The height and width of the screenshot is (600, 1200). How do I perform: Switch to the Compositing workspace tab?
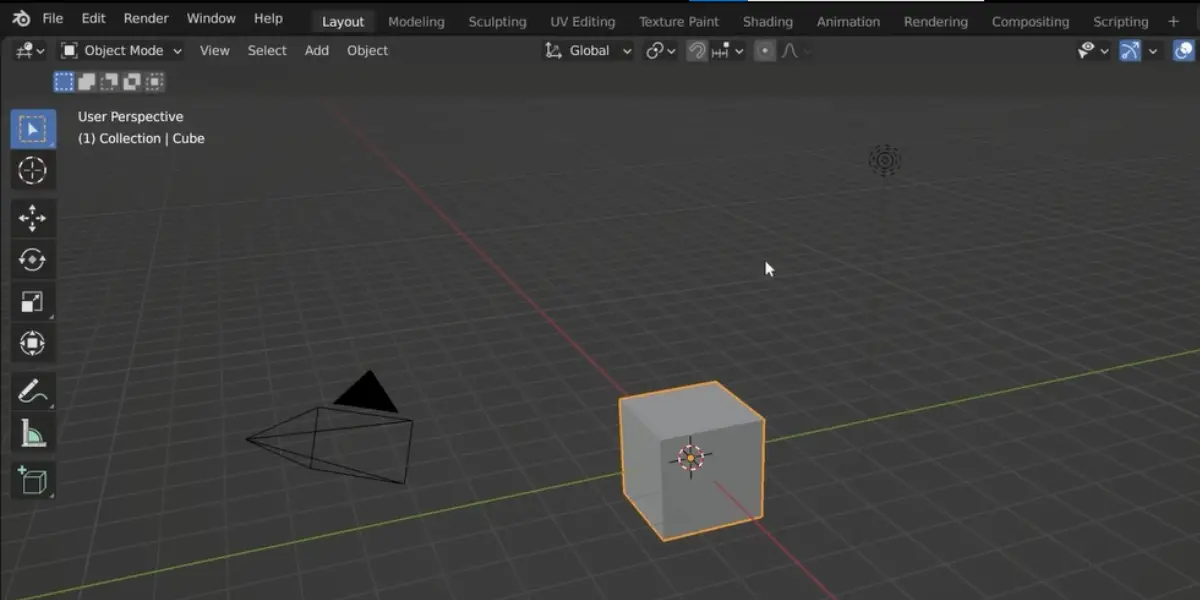1030,21
